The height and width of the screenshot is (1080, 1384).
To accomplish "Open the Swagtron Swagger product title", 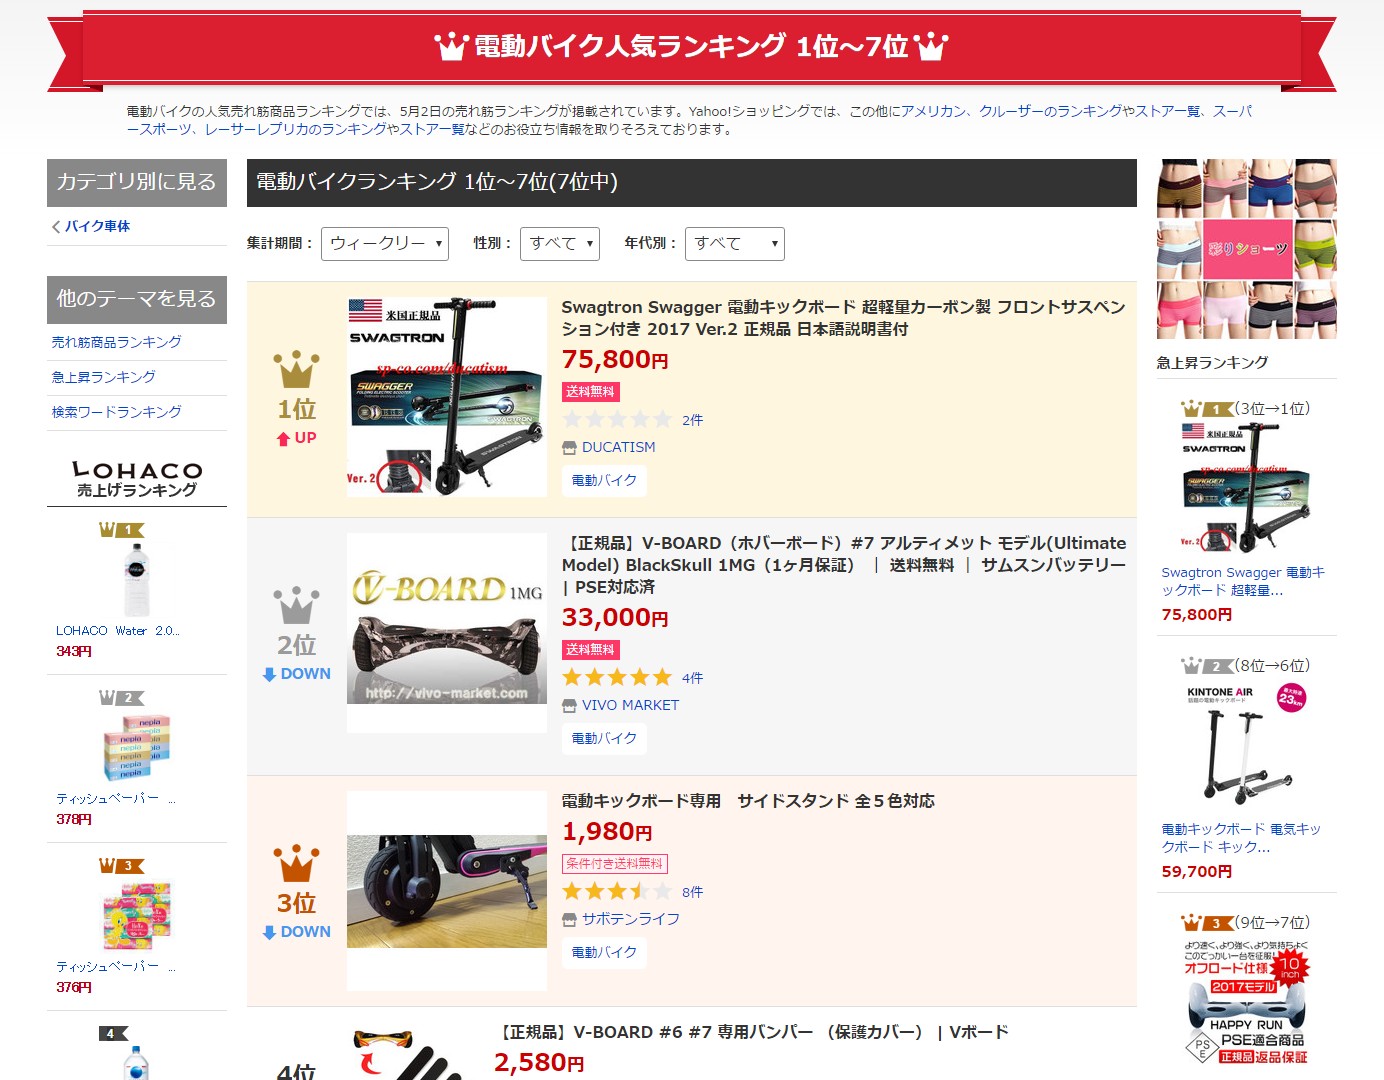I will (x=843, y=318).
